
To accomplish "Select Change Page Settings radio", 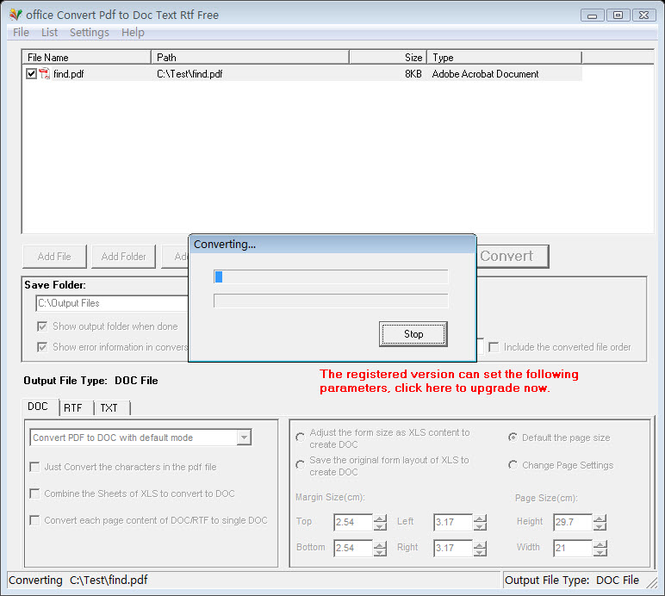I will (513, 465).
